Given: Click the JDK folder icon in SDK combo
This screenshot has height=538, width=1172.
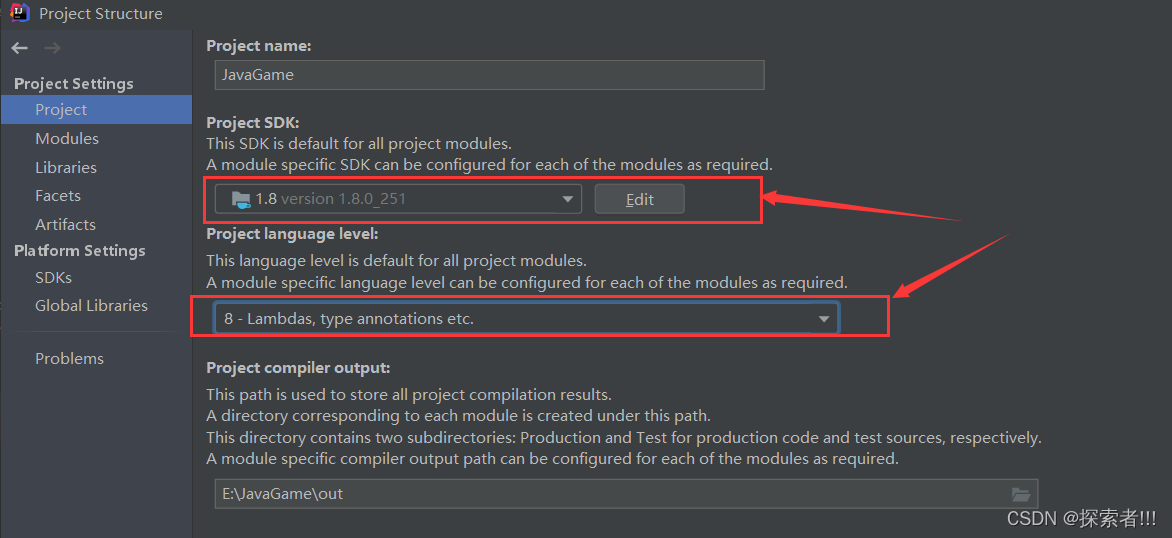Looking at the screenshot, I should (241, 200).
